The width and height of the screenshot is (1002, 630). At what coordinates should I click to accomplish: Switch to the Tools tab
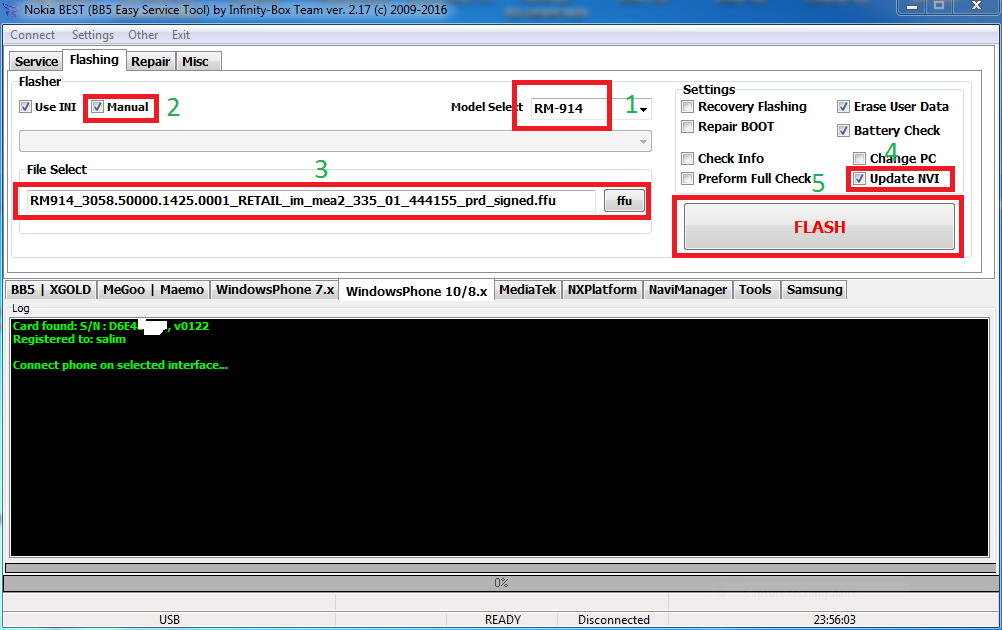[x=755, y=289]
